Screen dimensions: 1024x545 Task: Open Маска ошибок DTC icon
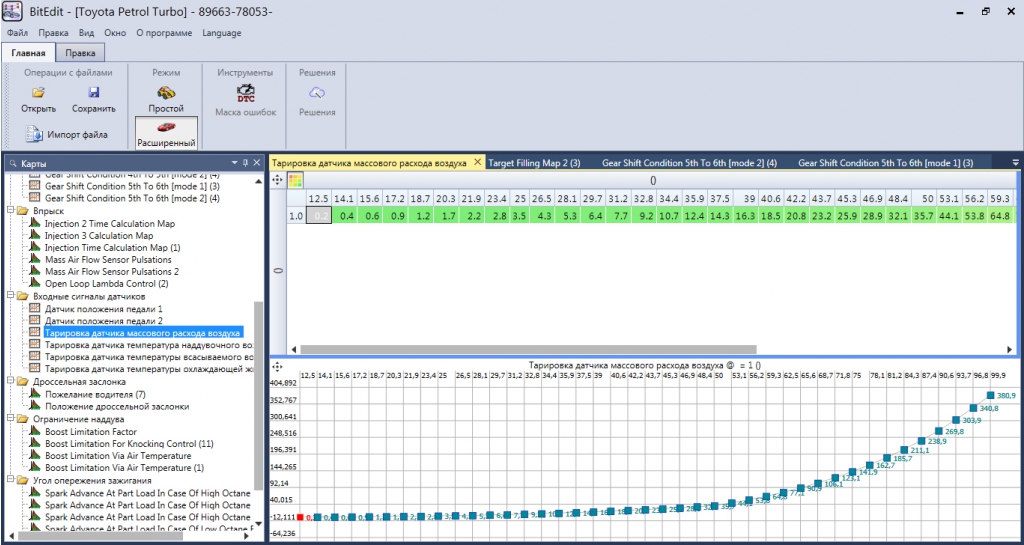click(x=246, y=92)
